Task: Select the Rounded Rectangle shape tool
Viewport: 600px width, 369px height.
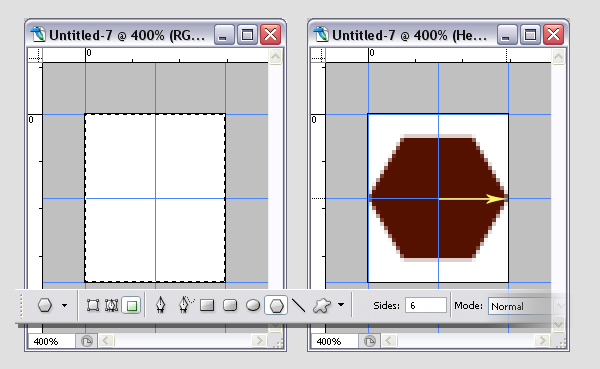Action: pyautogui.click(x=230, y=305)
